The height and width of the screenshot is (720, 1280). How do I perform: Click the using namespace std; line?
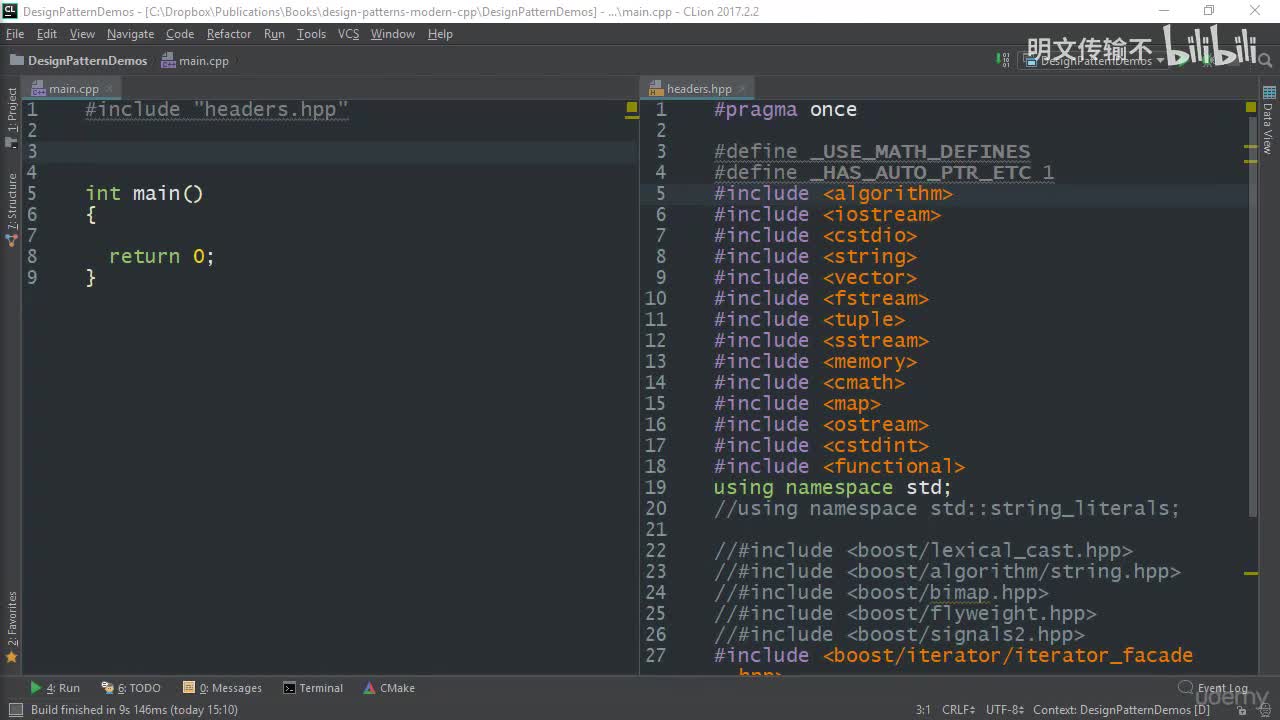tap(832, 487)
